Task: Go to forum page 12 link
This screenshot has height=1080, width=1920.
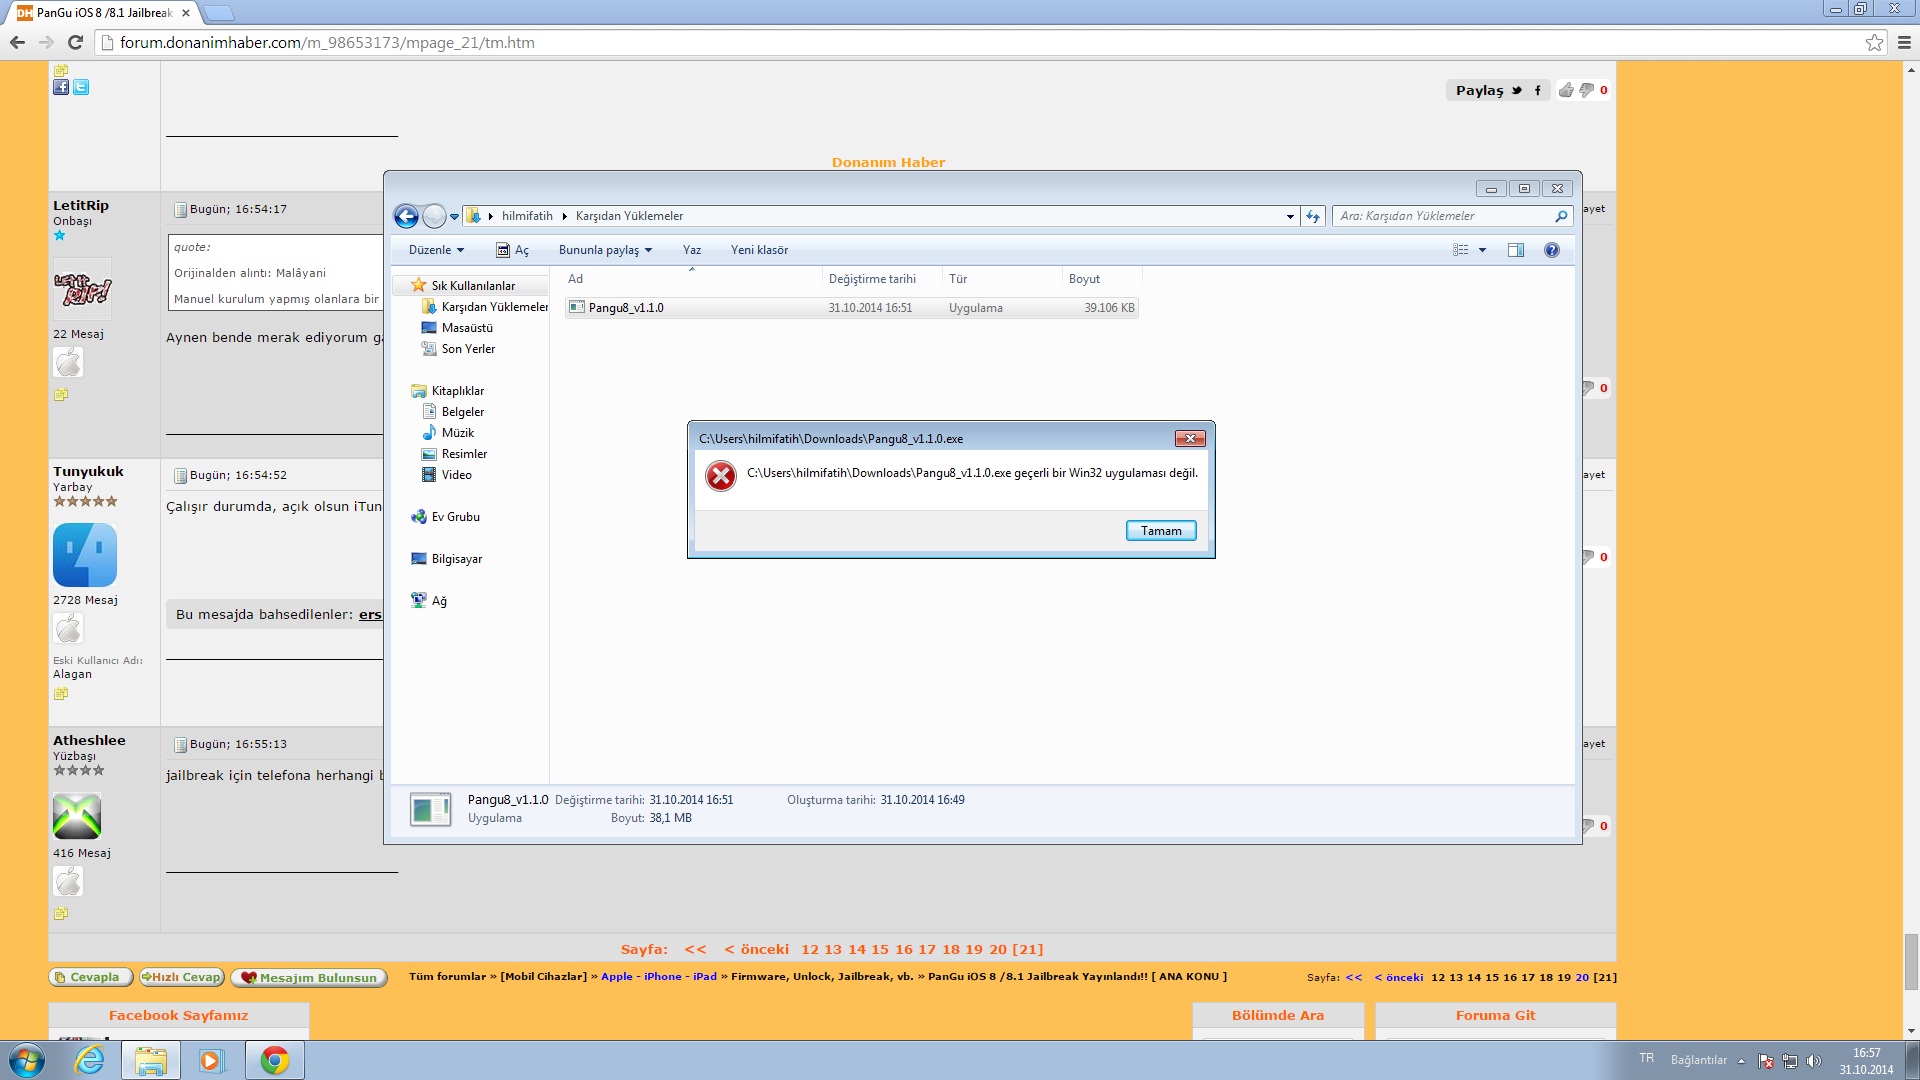Action: (810, 949)
